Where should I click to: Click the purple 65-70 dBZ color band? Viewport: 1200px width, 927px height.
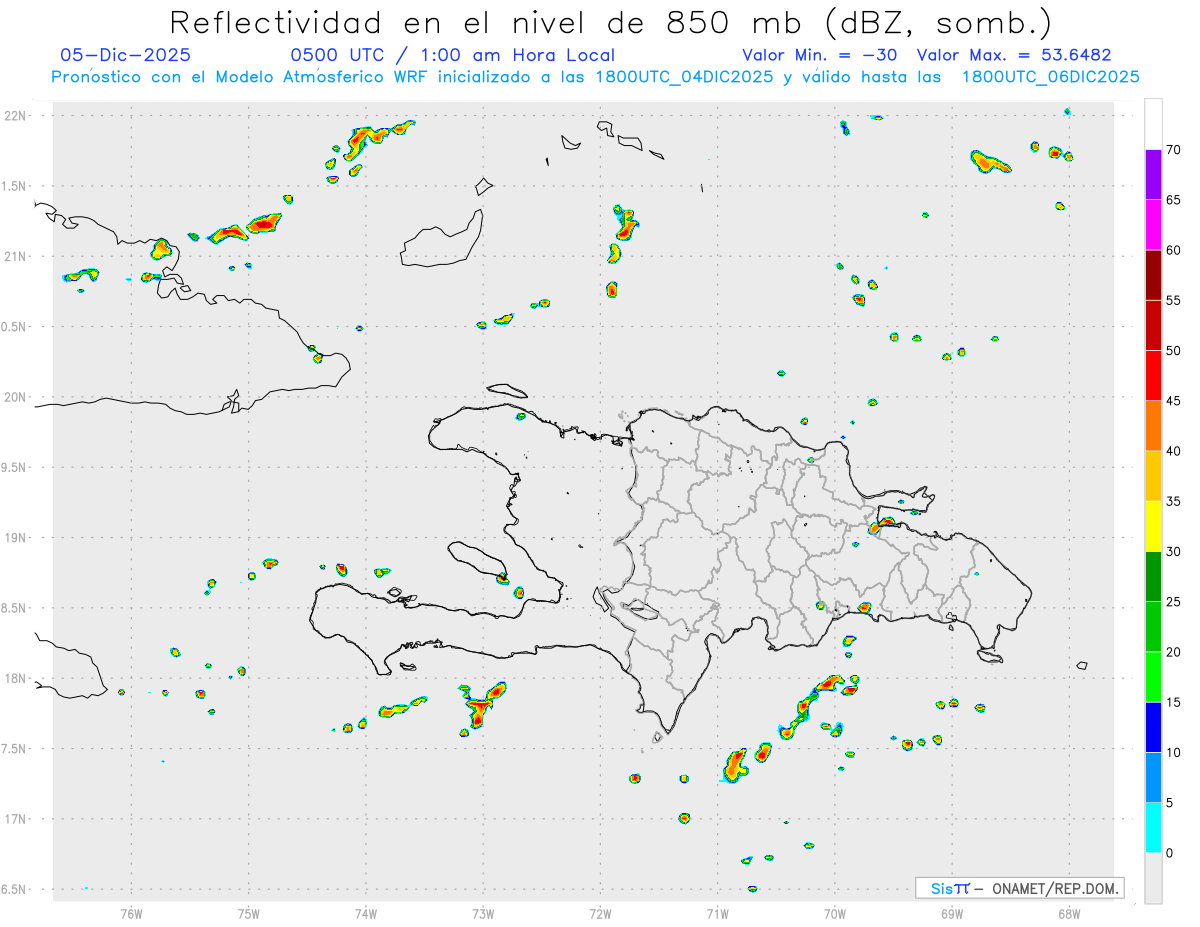[x=1153, y=174]
